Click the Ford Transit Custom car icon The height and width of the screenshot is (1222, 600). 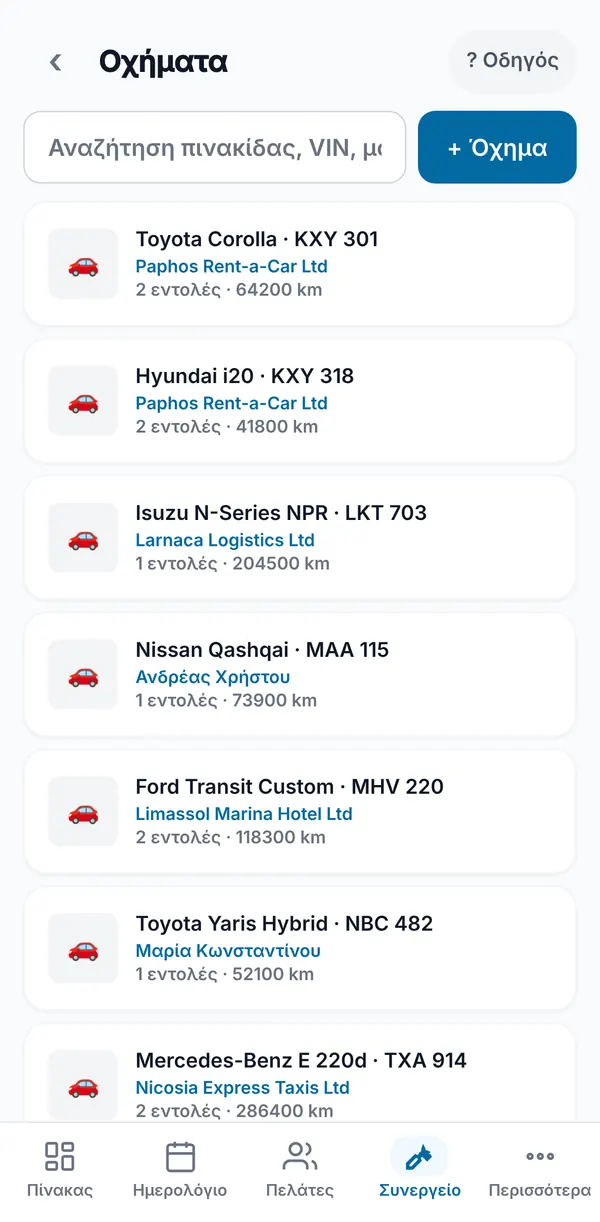coord(83,812)
